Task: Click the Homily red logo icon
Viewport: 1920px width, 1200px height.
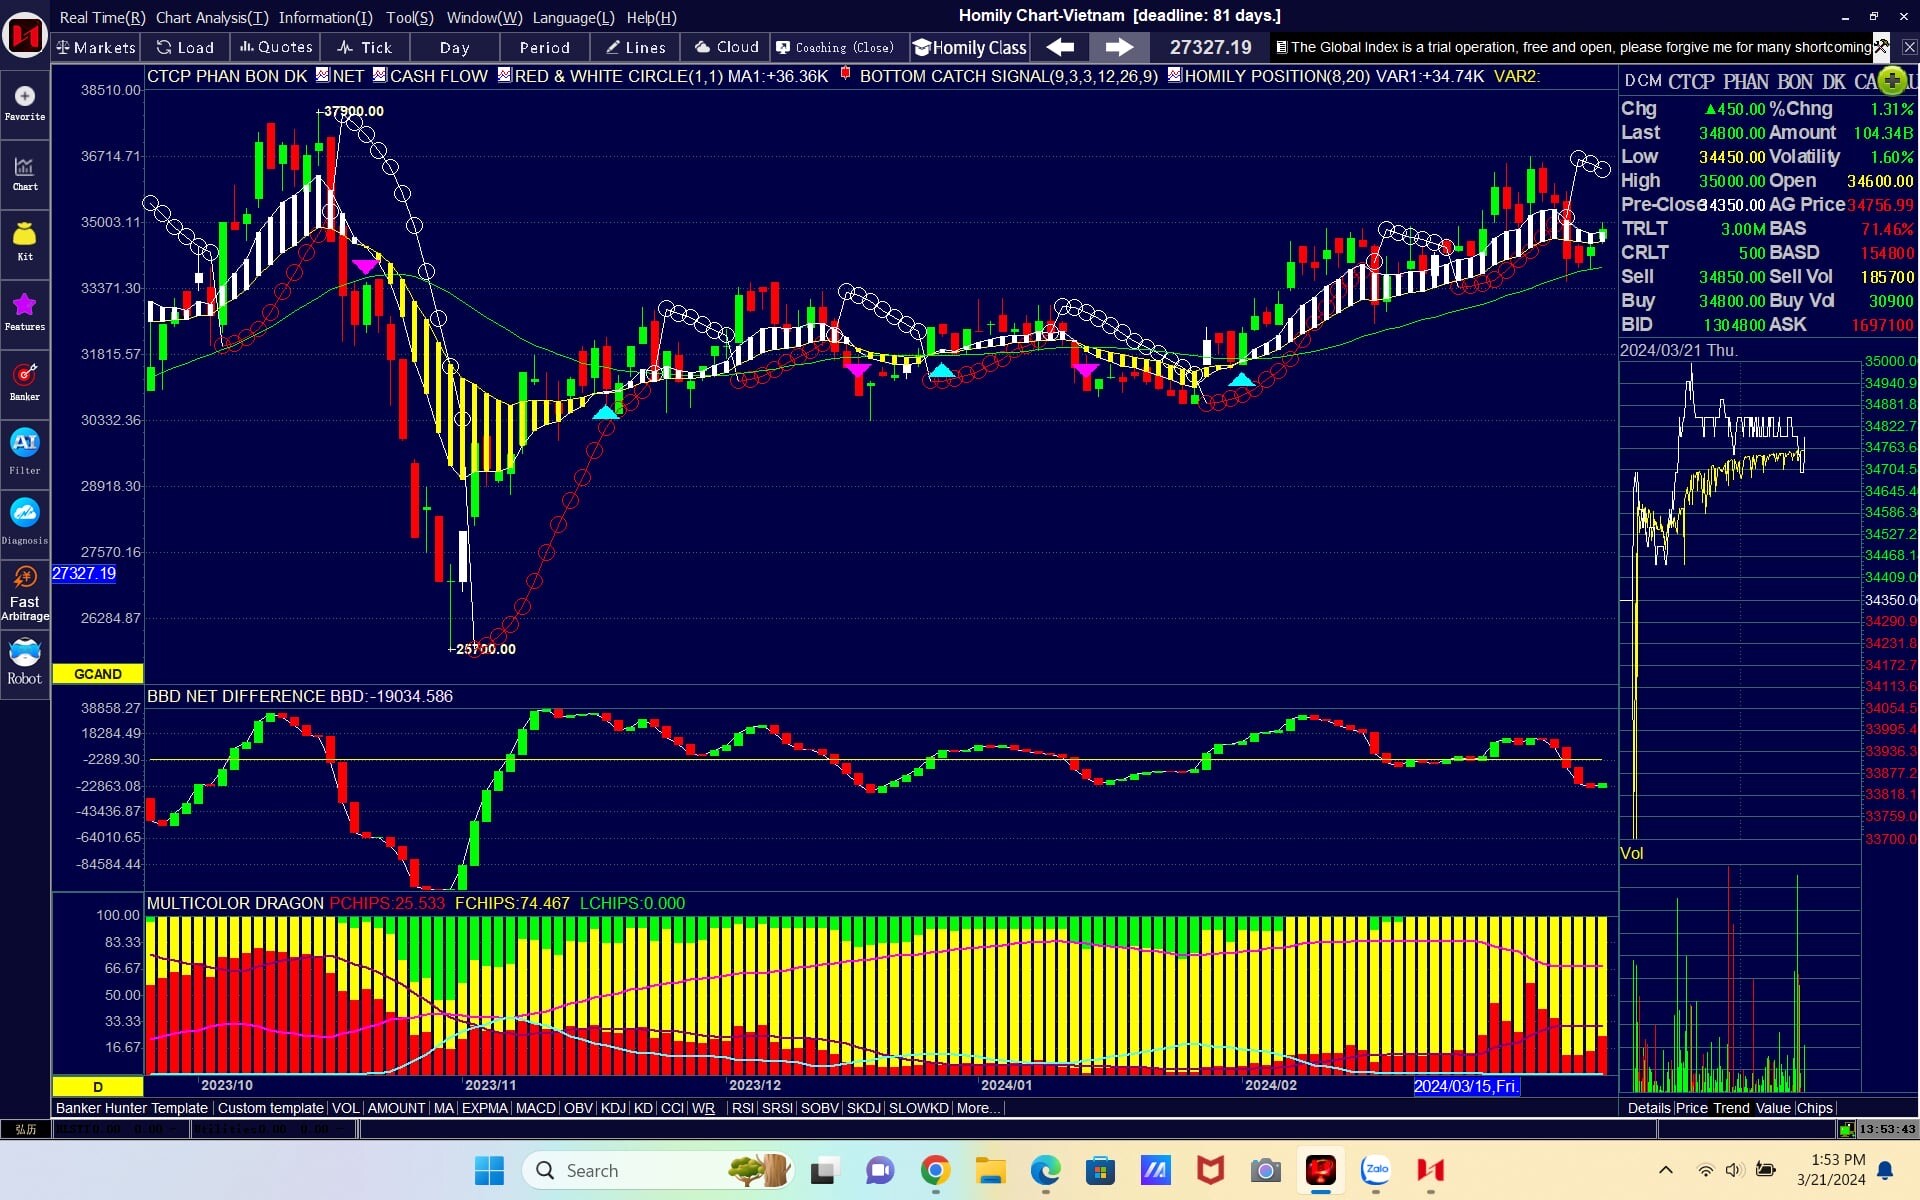Action: point(25,35)
